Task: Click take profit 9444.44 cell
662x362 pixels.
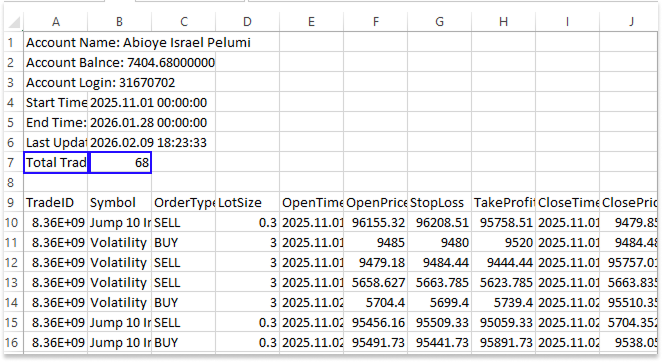Action: [x=503, y=263]
